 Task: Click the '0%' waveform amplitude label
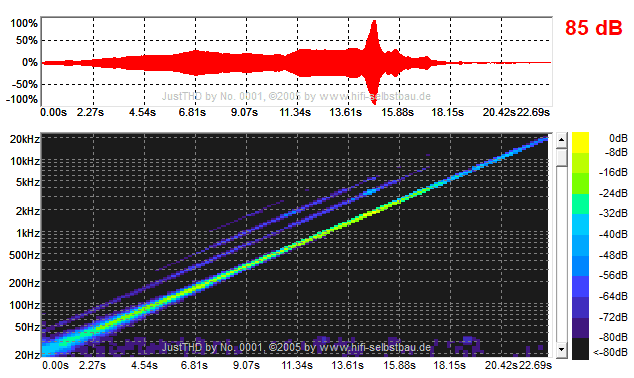(30, 62)
